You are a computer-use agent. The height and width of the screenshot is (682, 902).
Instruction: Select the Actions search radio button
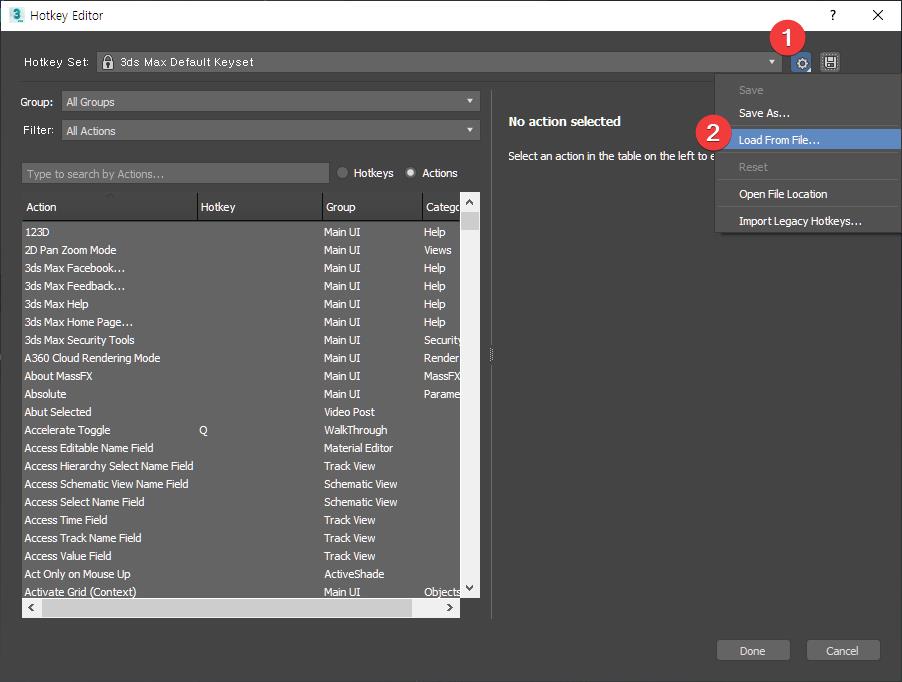click(x=410, y=173)
